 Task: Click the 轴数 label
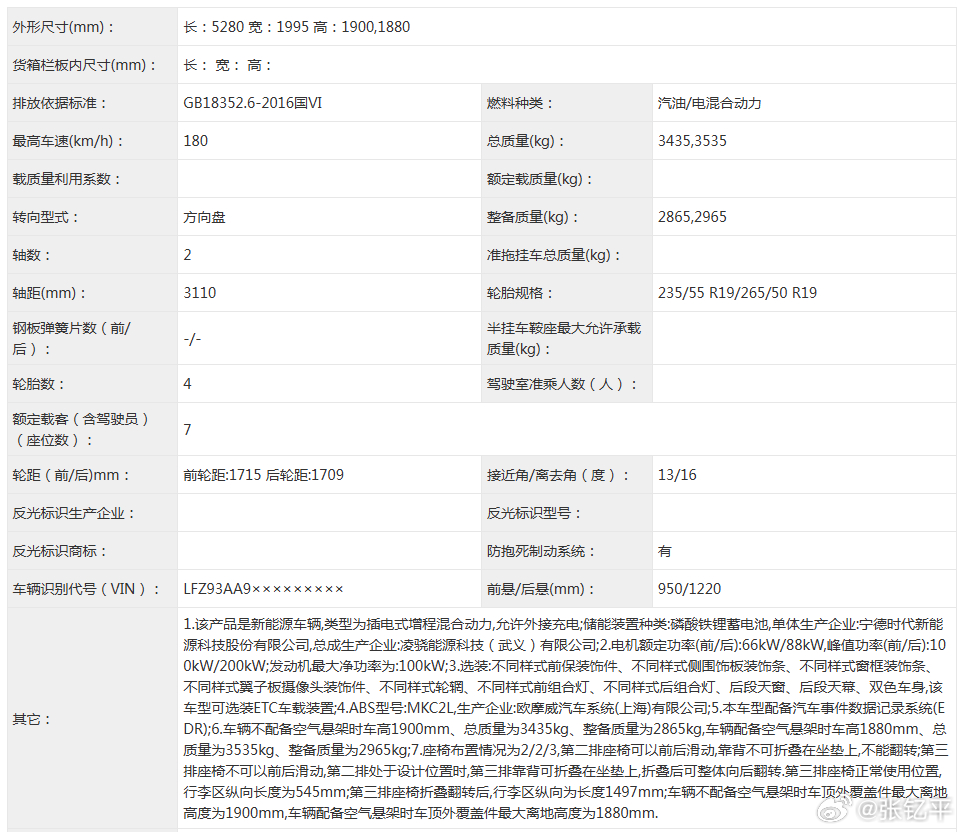31,255
